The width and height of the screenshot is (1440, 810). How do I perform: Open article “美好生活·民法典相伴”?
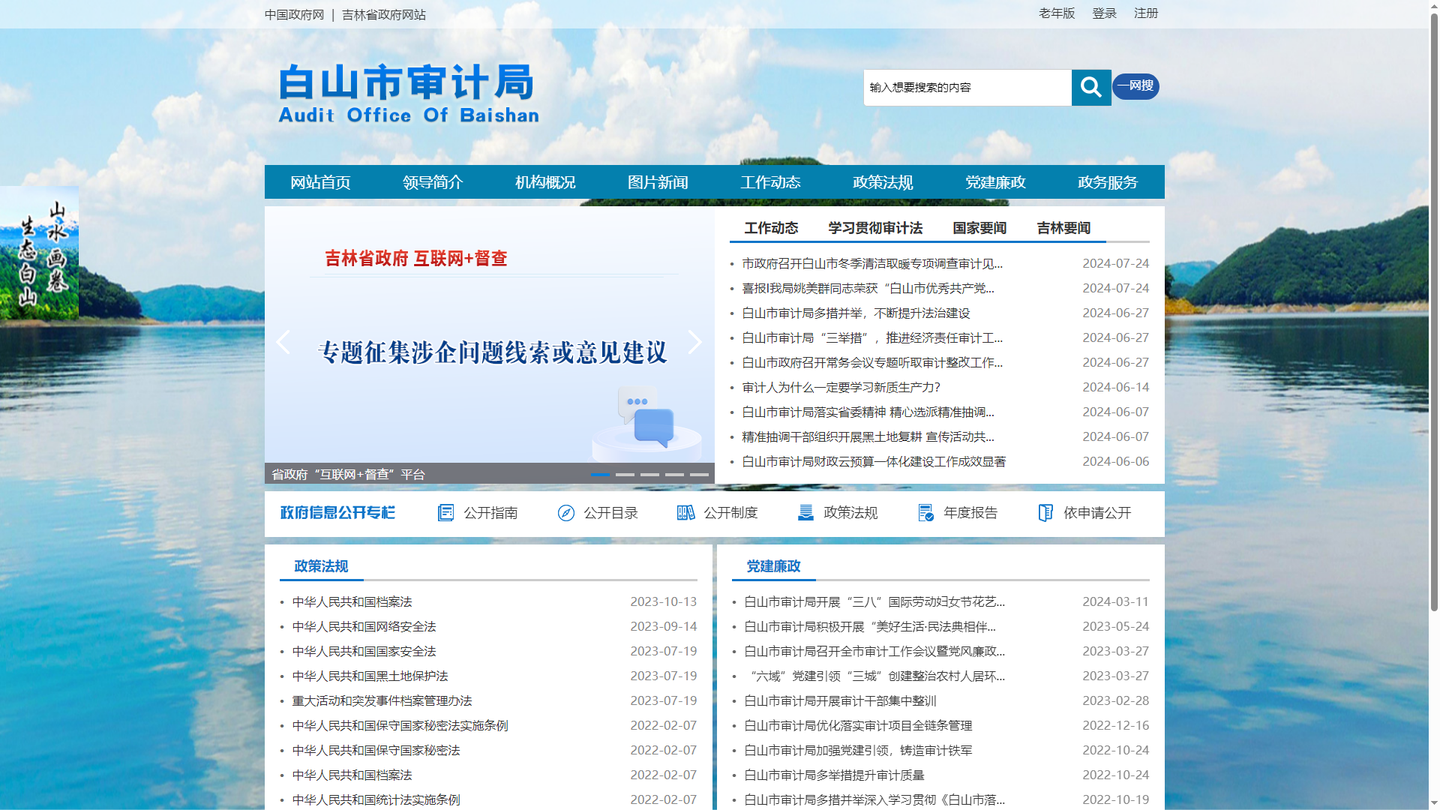(870, 627)
